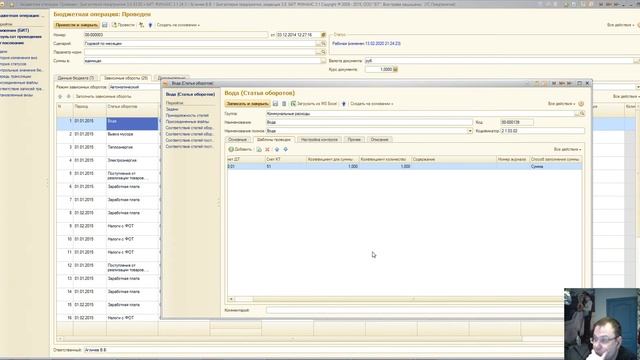Viewport: 640px width, 360px height.
Task: Open Все действия above Шаблоны проводок table
Action: (x=567, y=149)
